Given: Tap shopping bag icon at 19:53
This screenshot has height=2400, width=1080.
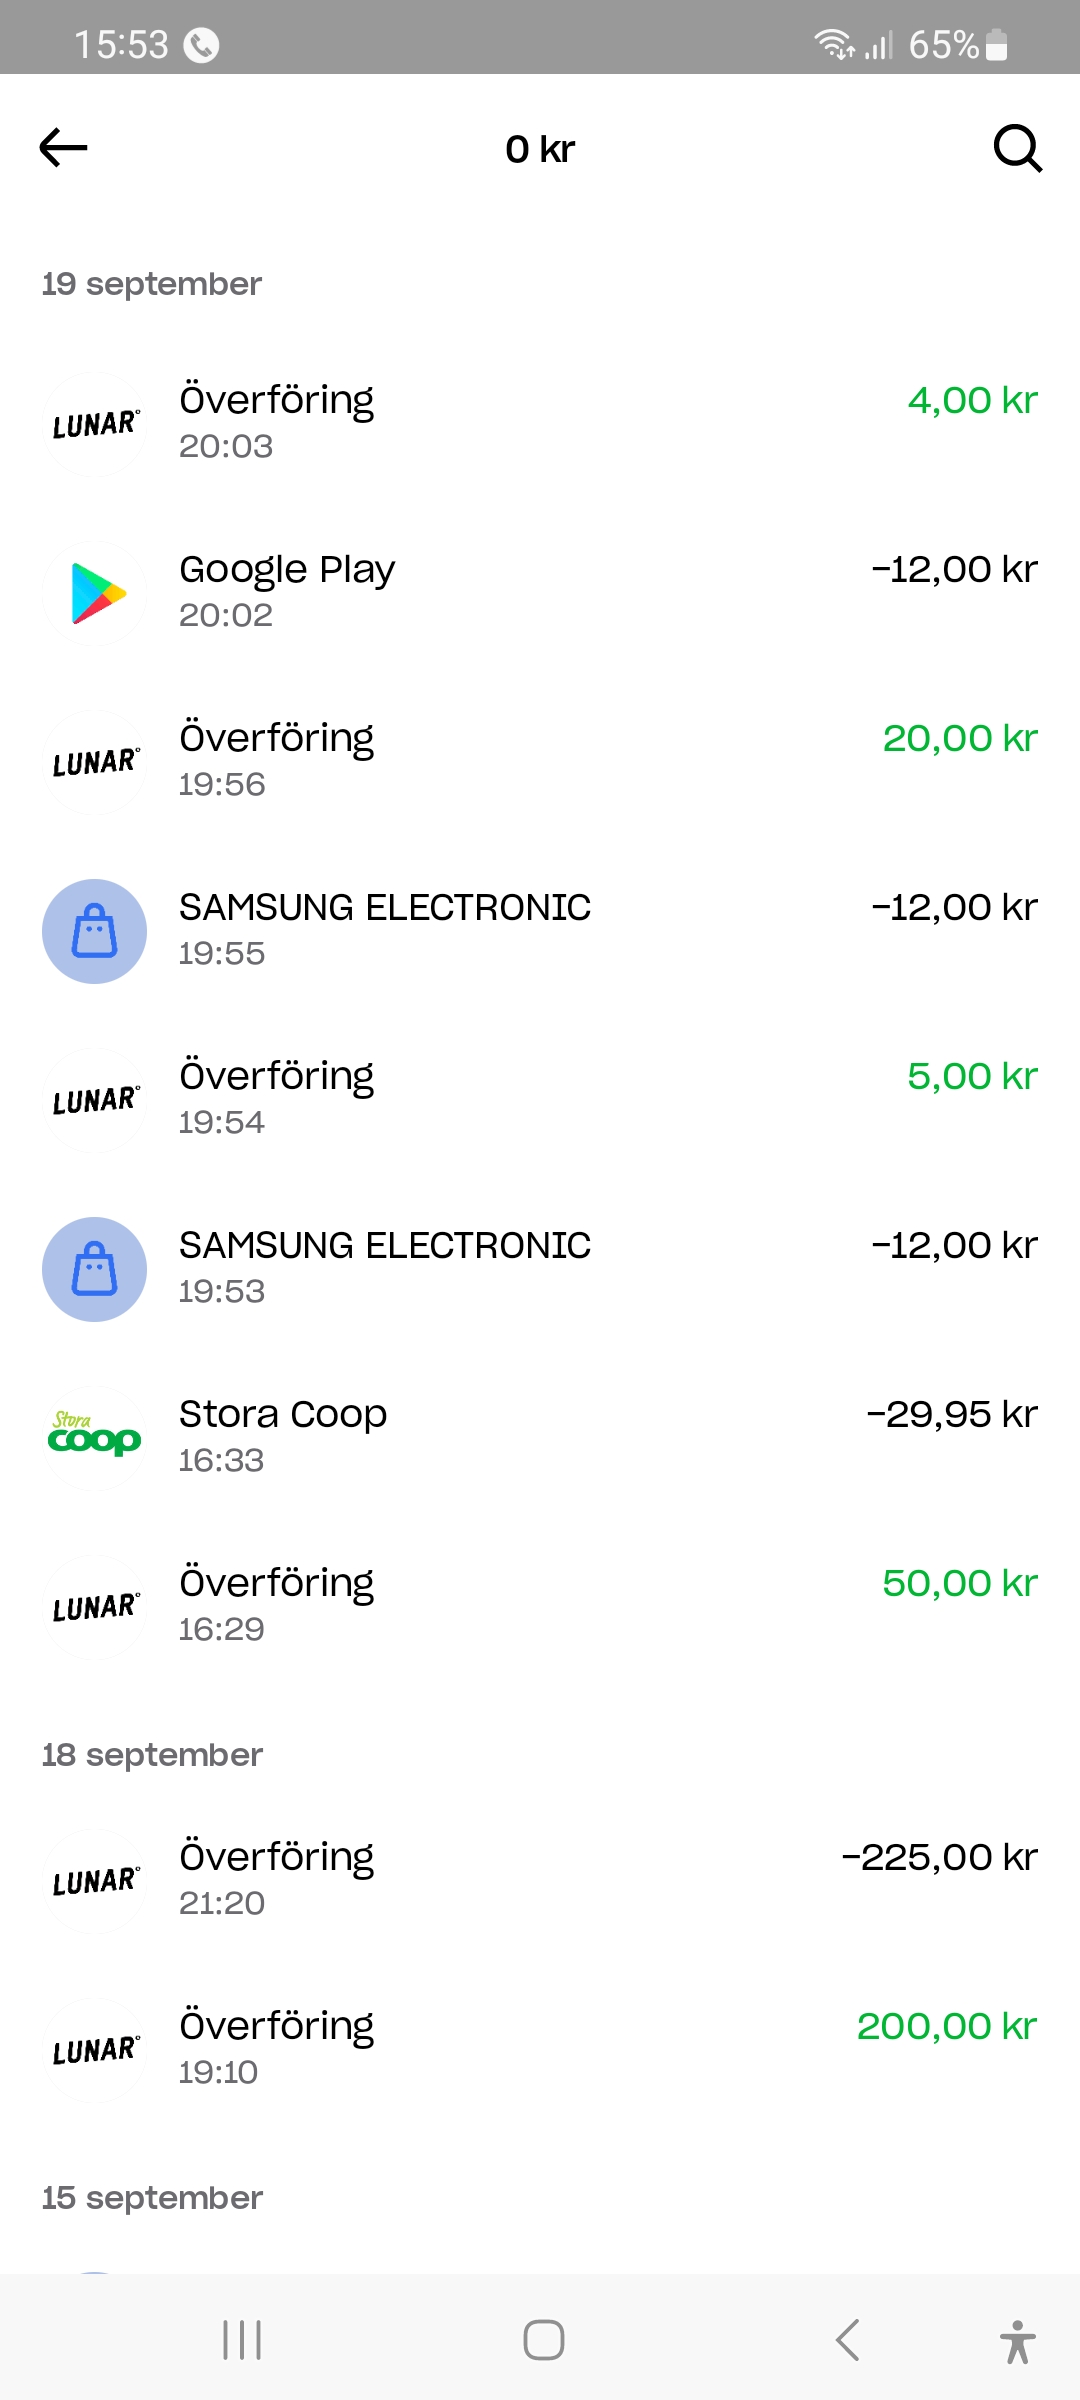Looking at the screenshot, I should point(95,1269).
